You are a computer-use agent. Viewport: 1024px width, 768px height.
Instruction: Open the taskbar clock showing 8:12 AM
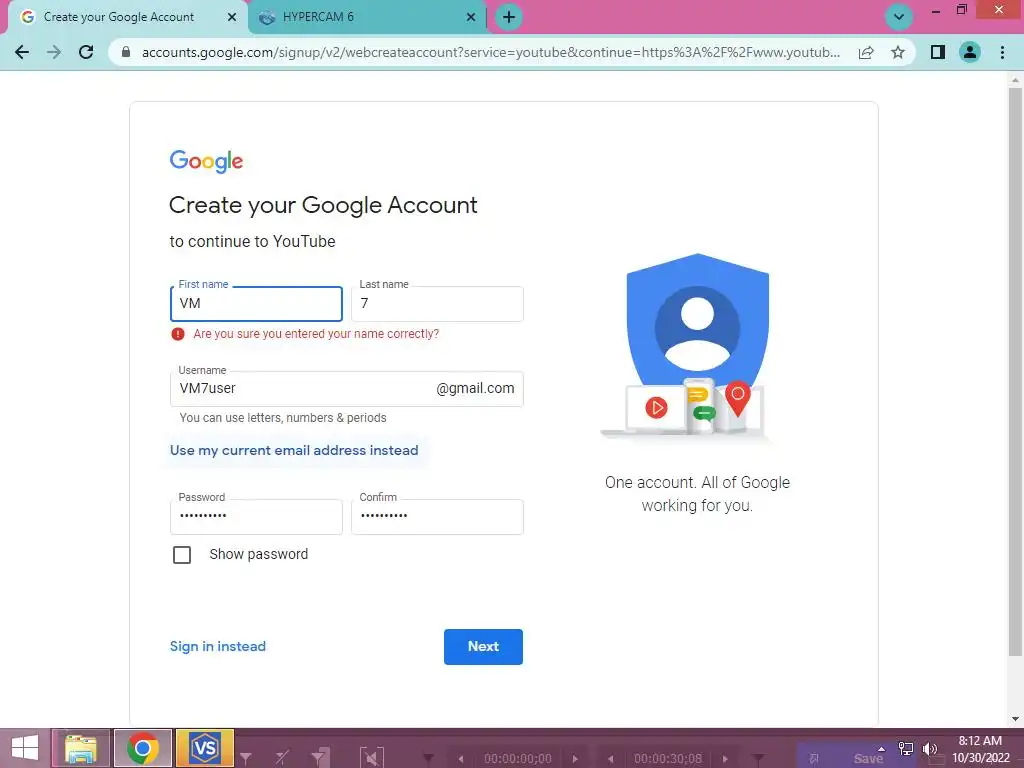(980, 749)
